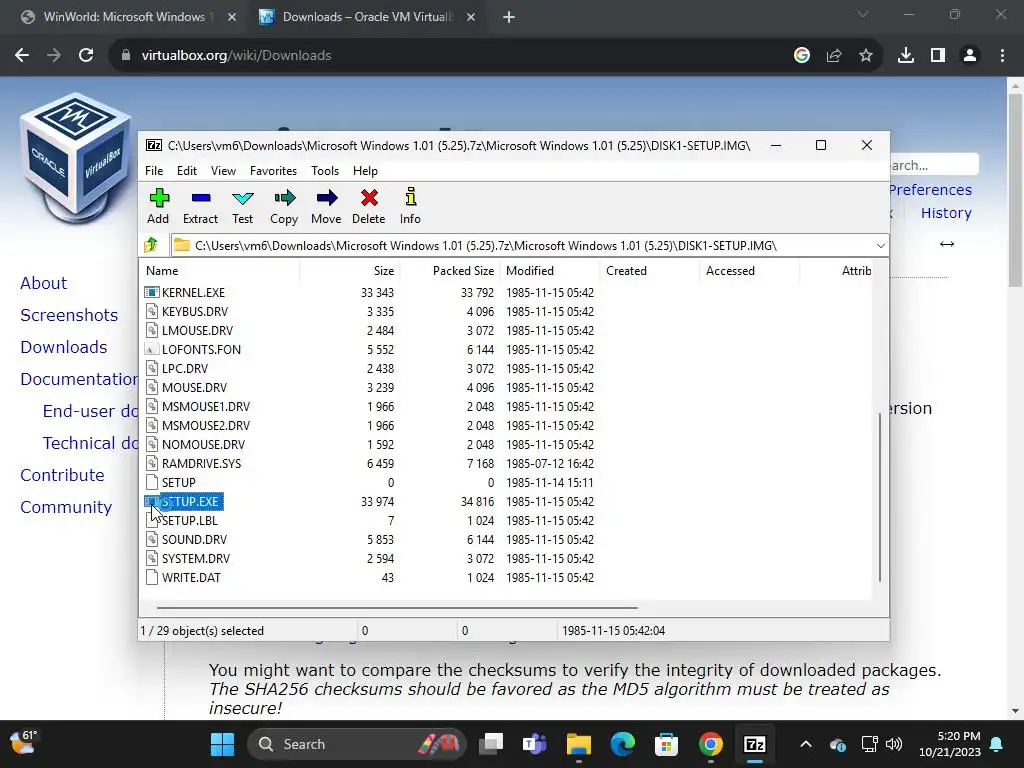Click the Windows taskbar Search box

(359, 744)
